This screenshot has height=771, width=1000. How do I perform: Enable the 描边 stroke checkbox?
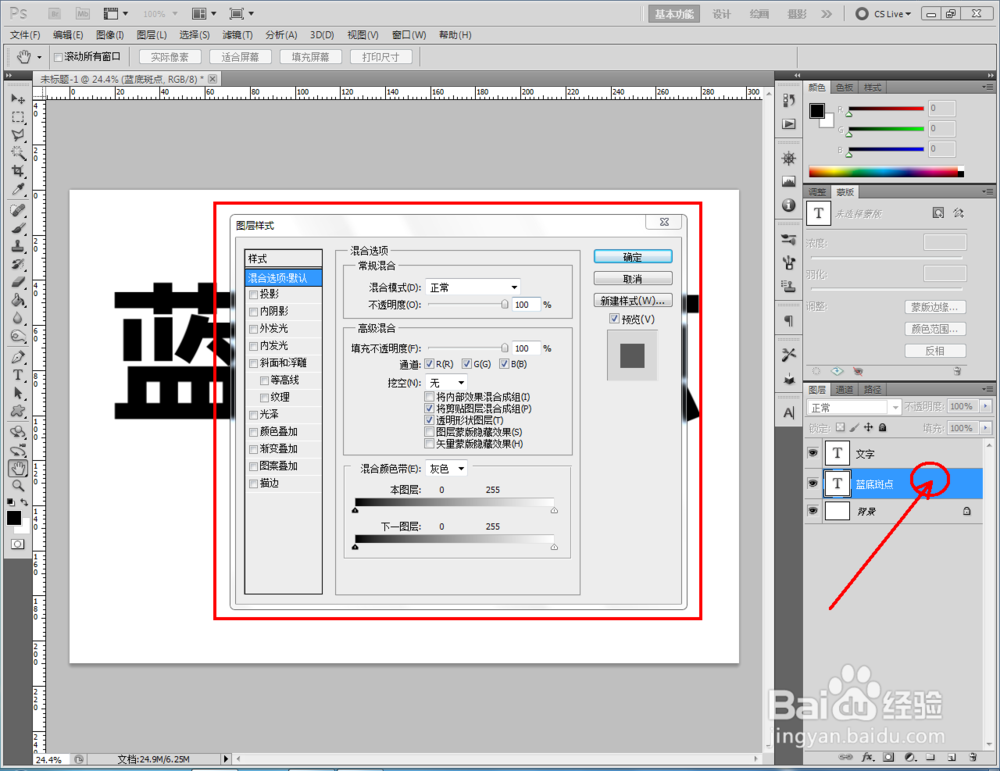[253, 484]
